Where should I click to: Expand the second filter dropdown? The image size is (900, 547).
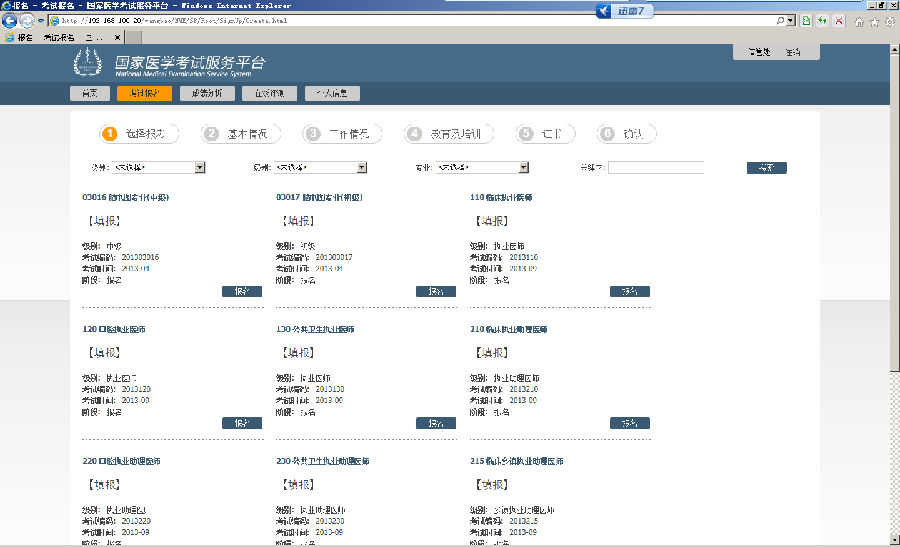pos(320,168)
